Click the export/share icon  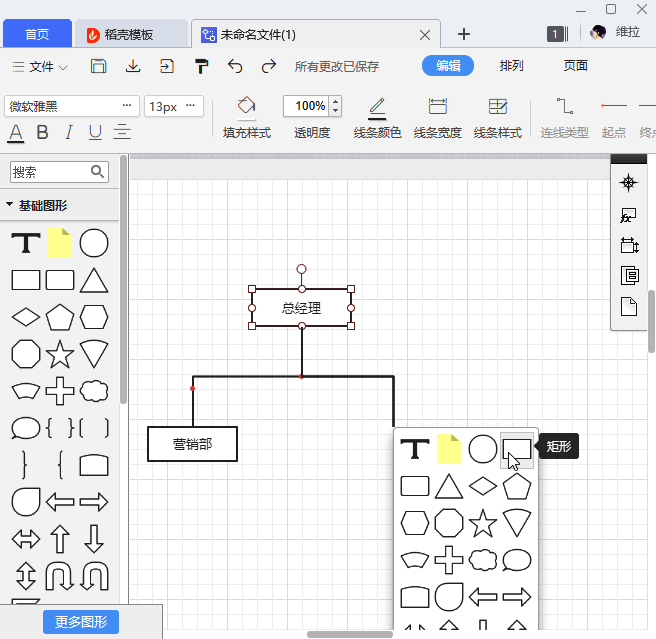click(x=167, y=66)
